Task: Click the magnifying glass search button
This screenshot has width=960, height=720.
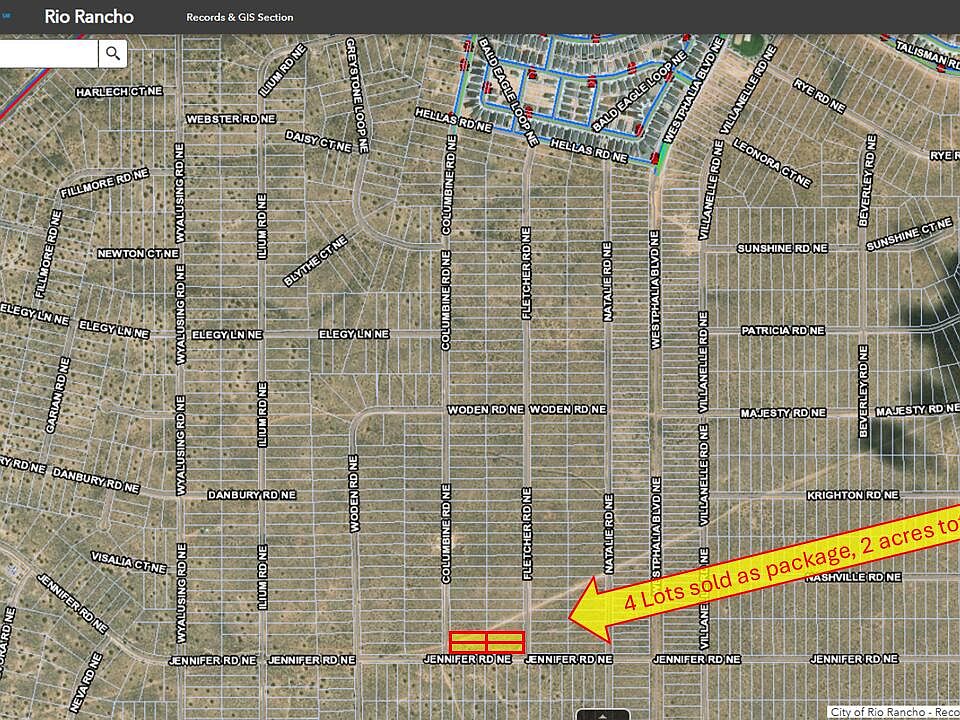Action: pos(113,54)
